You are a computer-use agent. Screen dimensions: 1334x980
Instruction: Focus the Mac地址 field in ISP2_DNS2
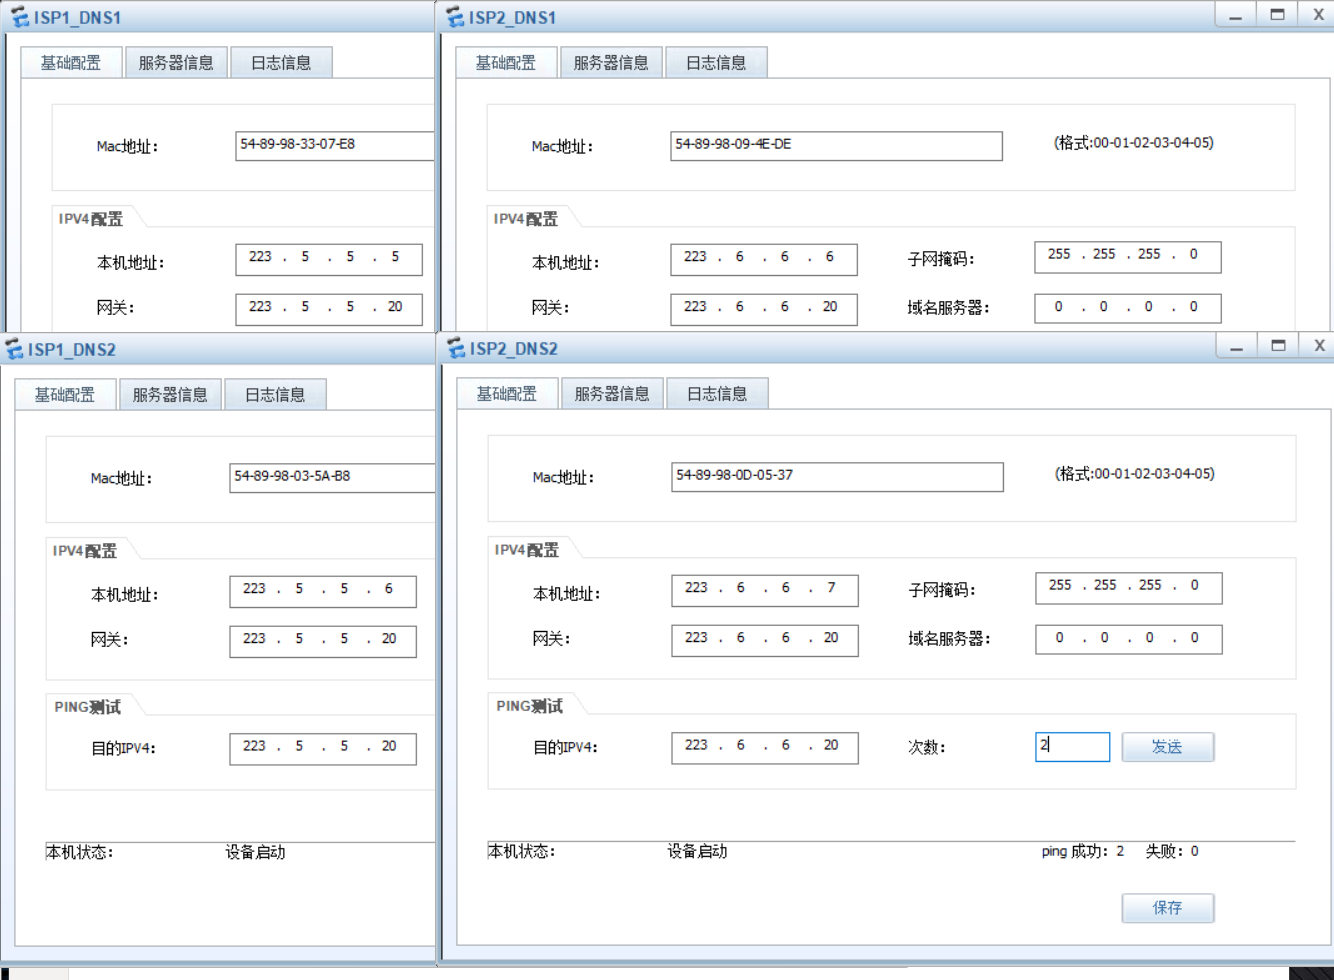click(x=837, y=476)
